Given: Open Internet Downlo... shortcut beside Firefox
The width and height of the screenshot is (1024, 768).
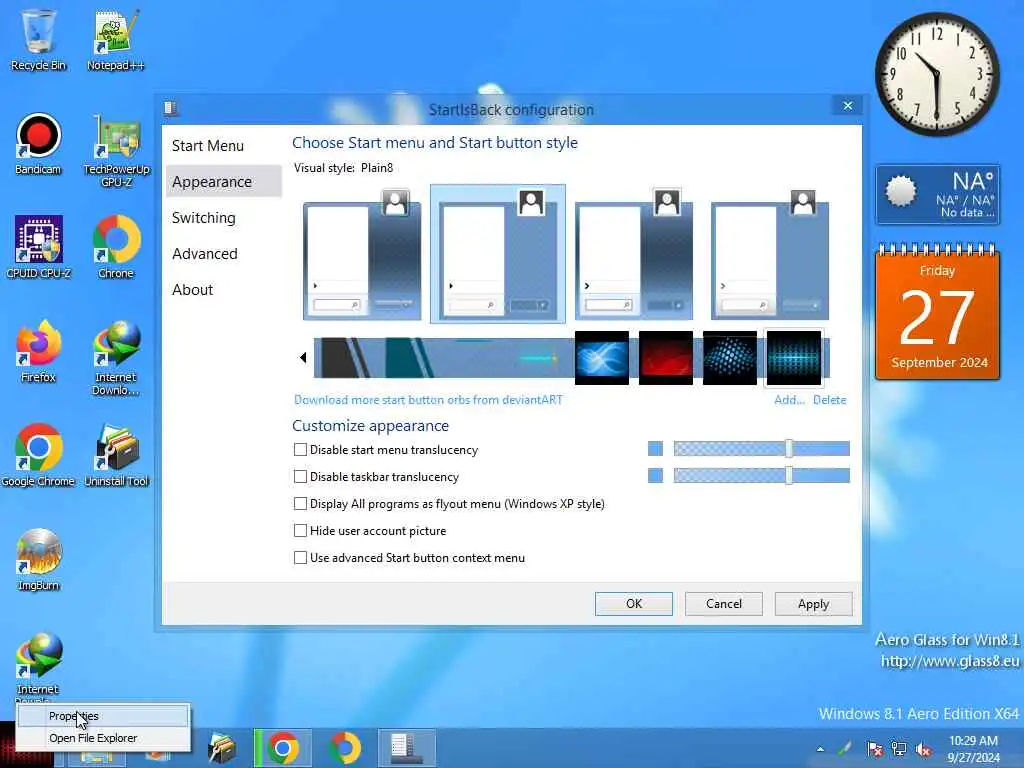Looking at the screenshot, I should [x=116, y=357].
